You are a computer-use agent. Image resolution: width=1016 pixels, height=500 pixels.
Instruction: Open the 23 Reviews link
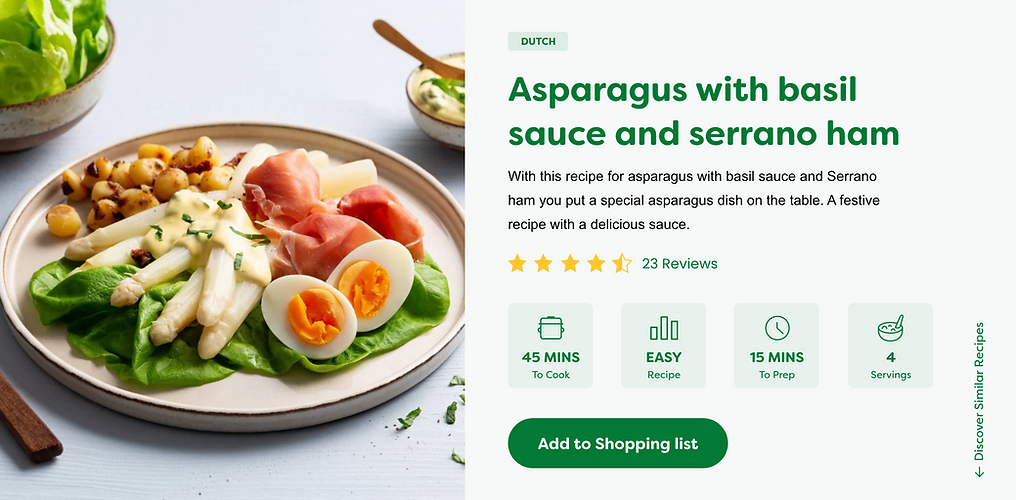click(x=680, y=264)
